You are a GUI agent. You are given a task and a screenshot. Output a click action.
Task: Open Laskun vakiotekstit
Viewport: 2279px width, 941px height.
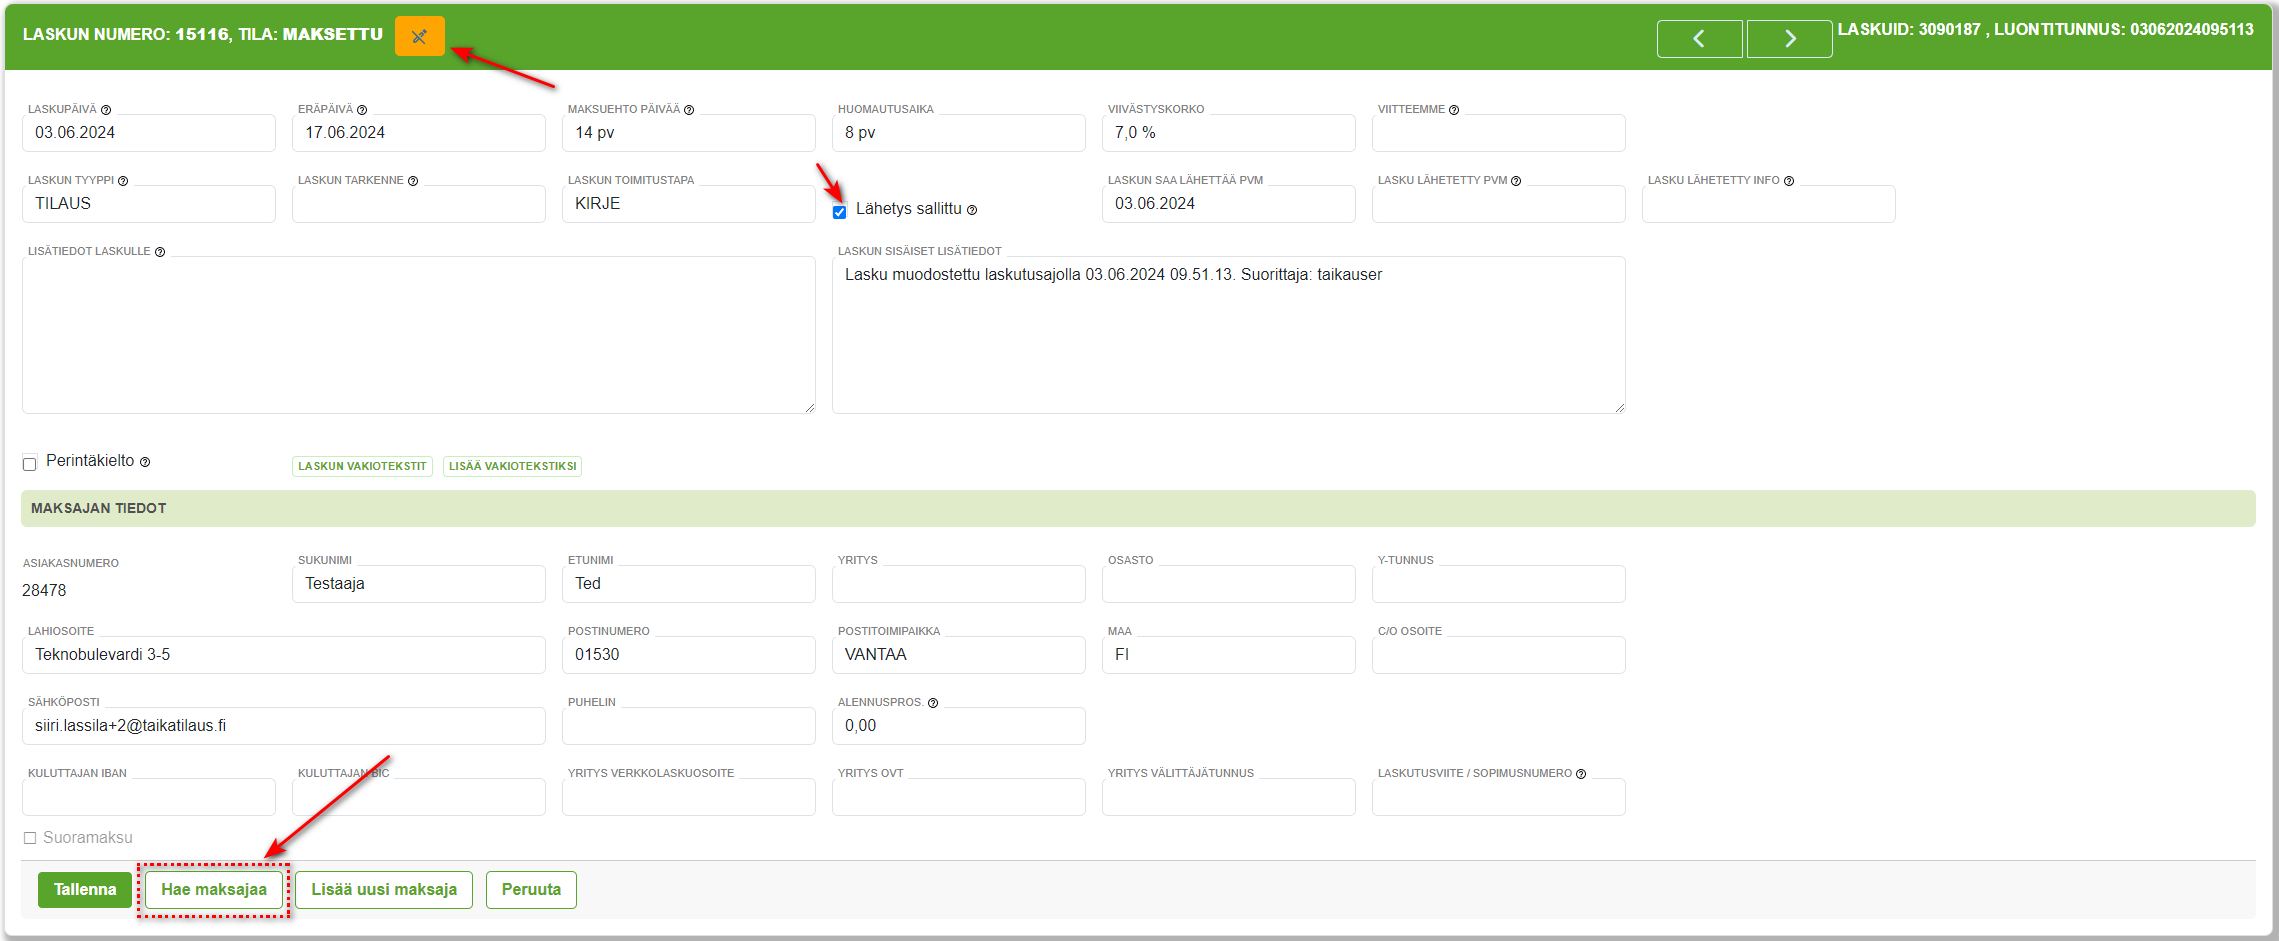tap(362, 466)
